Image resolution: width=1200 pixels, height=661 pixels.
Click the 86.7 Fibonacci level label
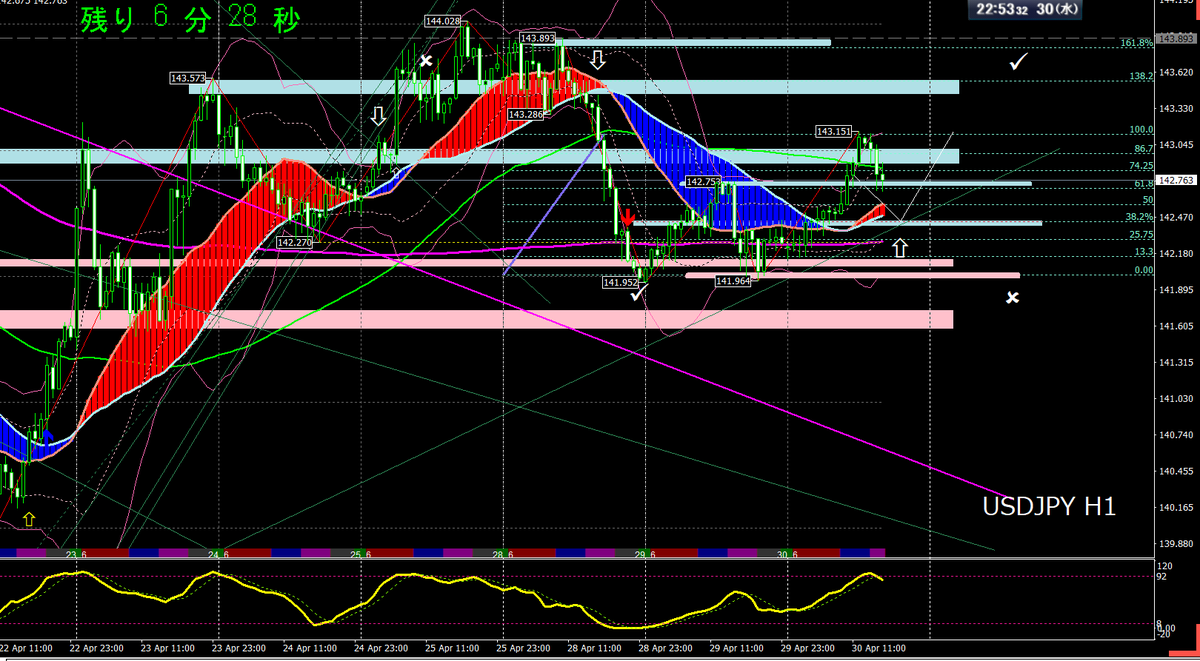click(x=1145, y=148)
